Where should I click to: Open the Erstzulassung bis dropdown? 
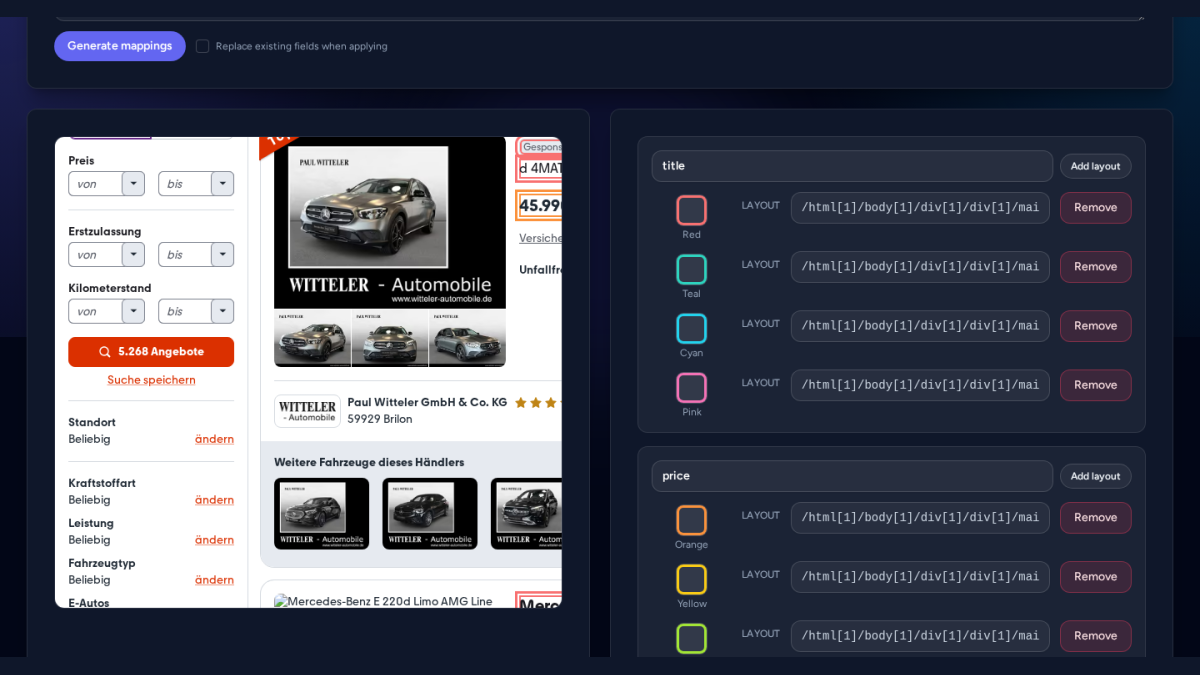pyautogui.click(x=196, y=255)
